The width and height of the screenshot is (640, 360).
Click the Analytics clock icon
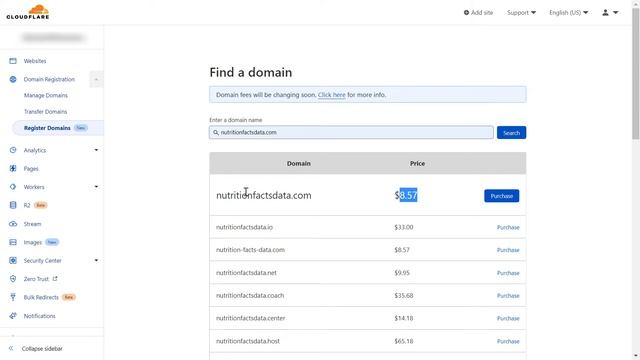[13, 150]
